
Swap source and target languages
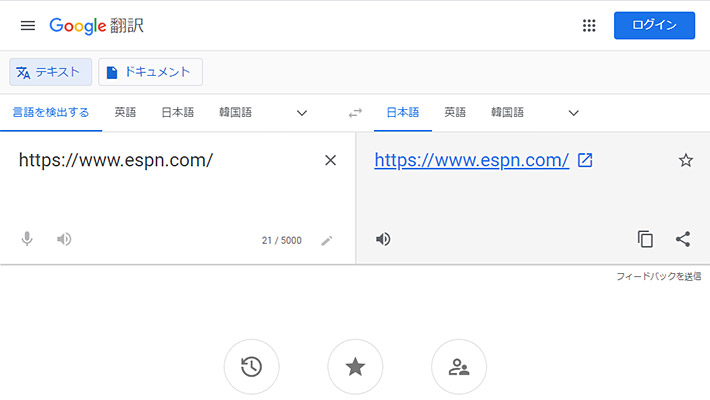[355, 113]
